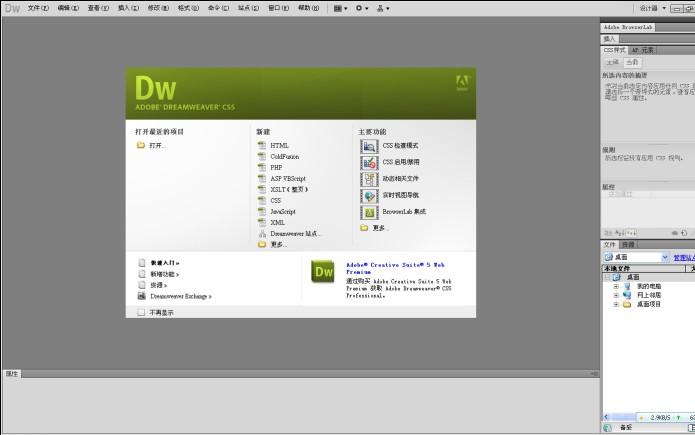Open the 桌面 site dropdown in Files panel

point(636,257)
